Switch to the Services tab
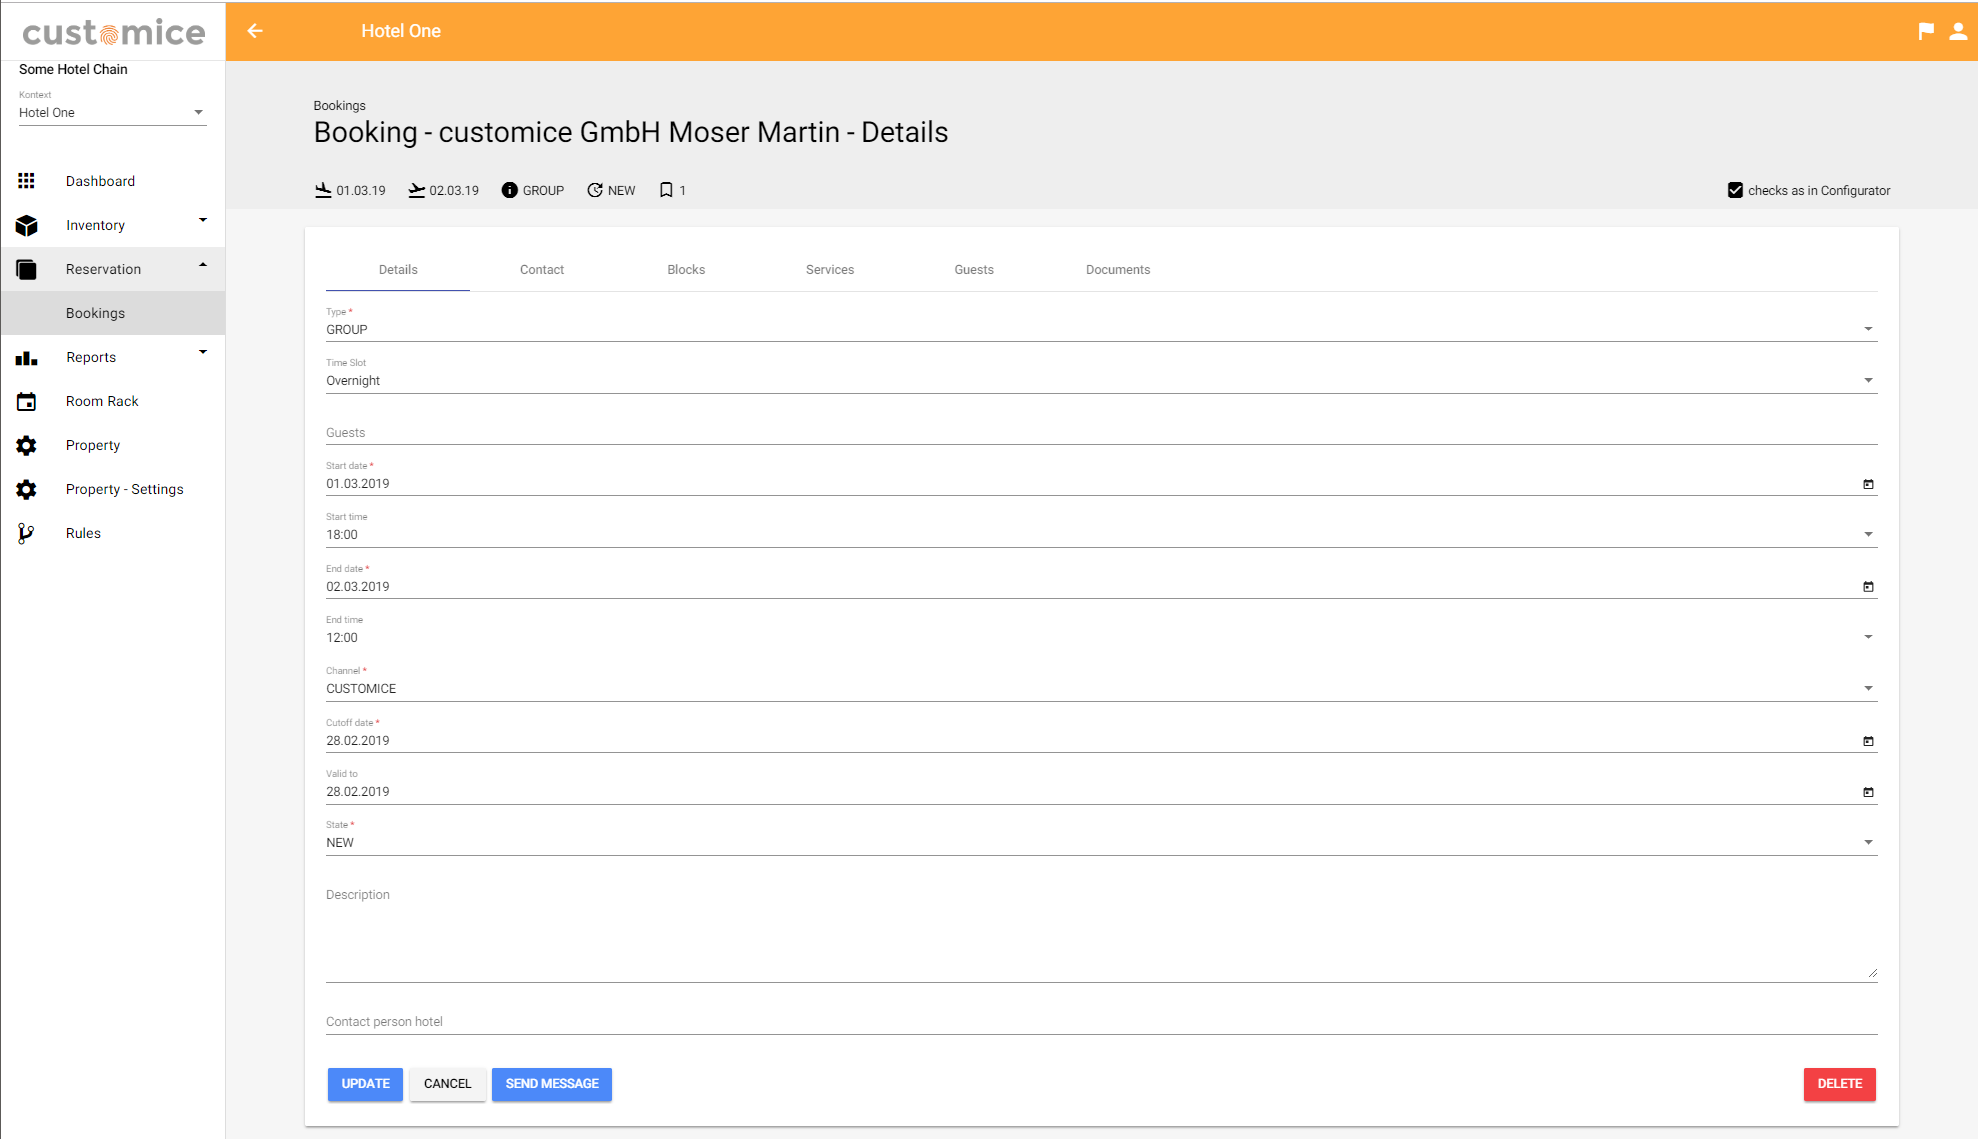1978x1139 pixels. pos(830,270)
